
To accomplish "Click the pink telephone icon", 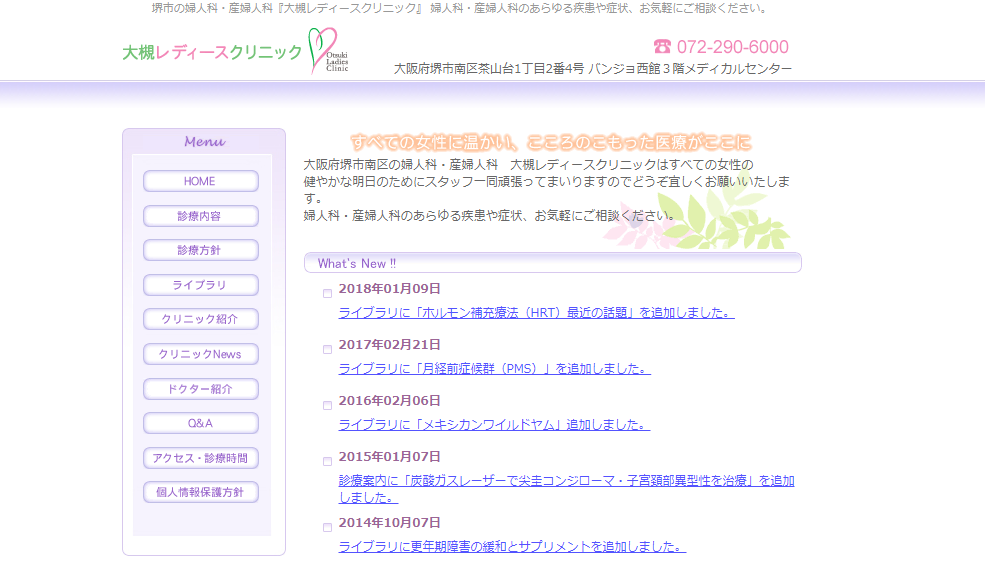I will click(x=662, y=47).
